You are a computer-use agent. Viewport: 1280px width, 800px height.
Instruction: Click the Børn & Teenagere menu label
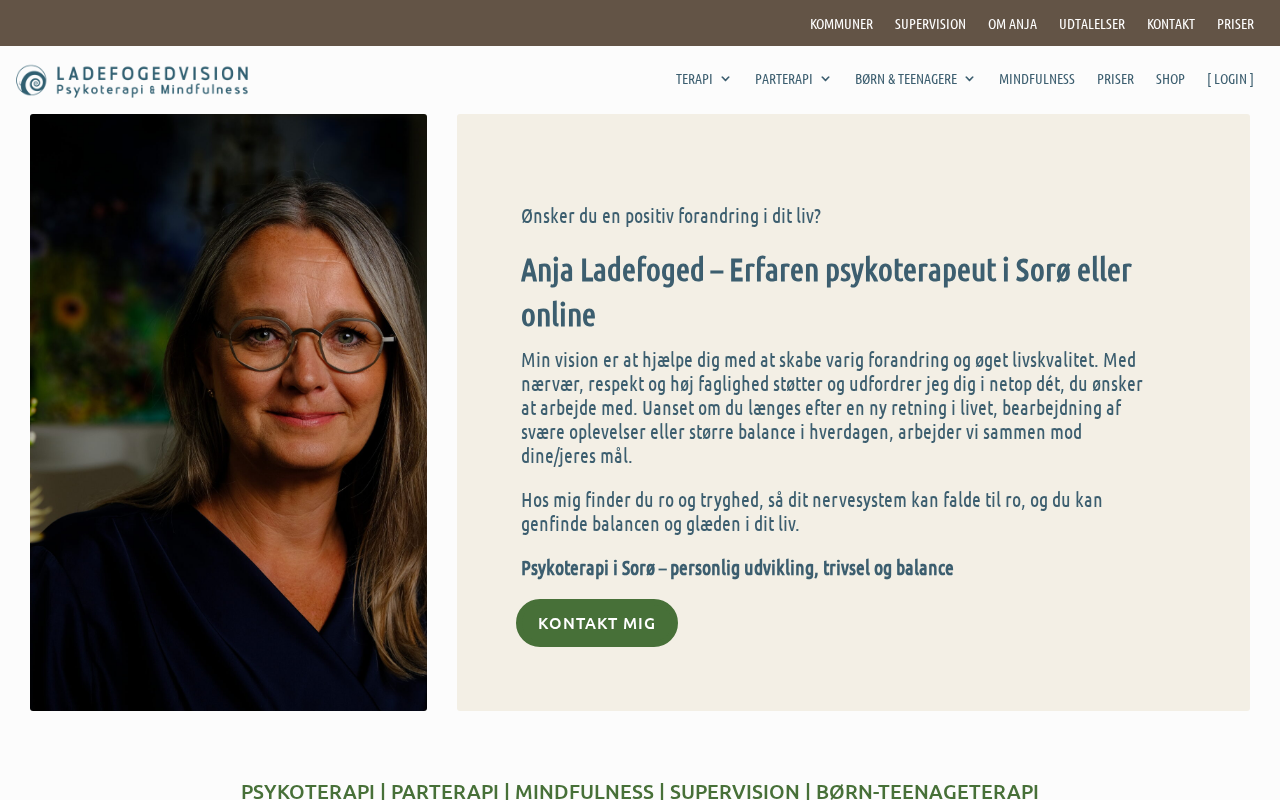click(x=906, y=79)
